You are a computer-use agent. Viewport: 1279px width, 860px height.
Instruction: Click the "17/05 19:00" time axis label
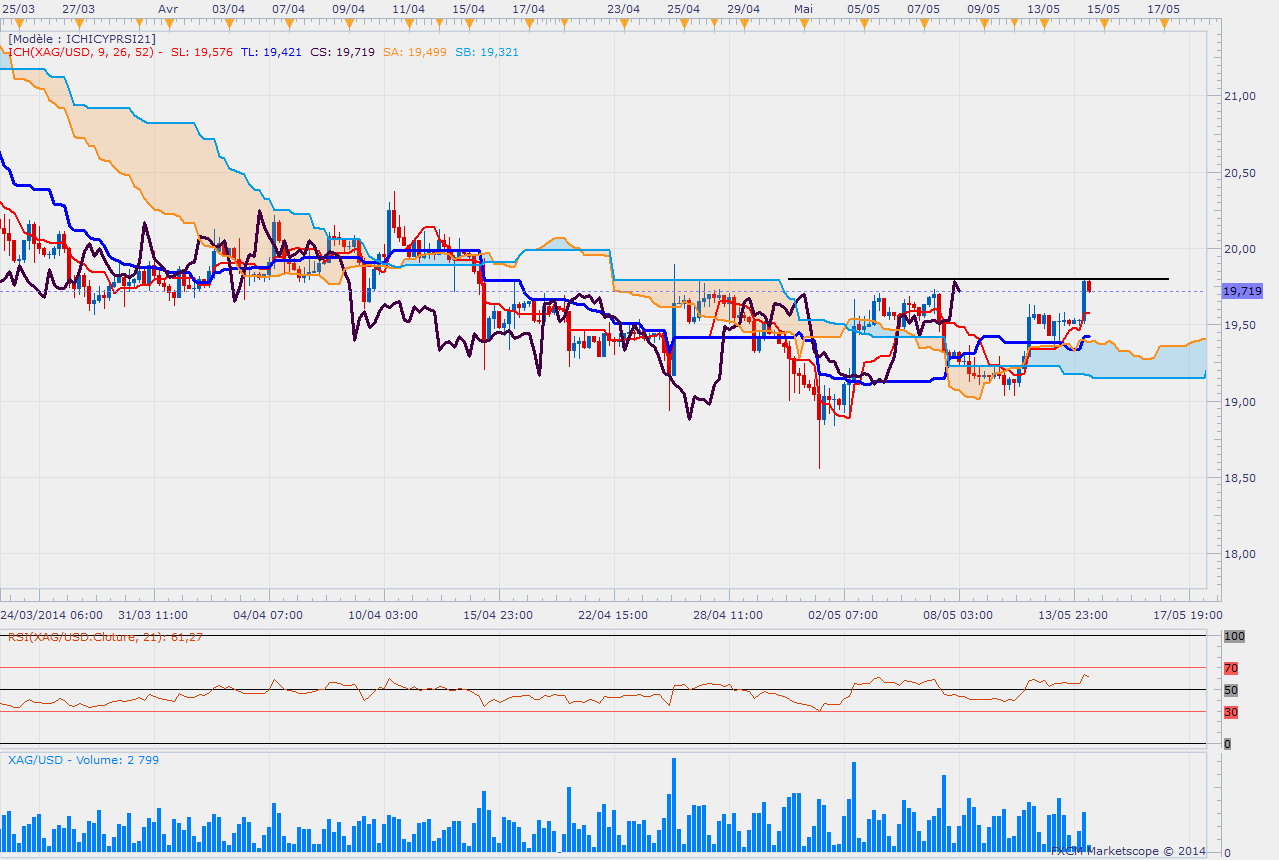[x=1187, y=615]
